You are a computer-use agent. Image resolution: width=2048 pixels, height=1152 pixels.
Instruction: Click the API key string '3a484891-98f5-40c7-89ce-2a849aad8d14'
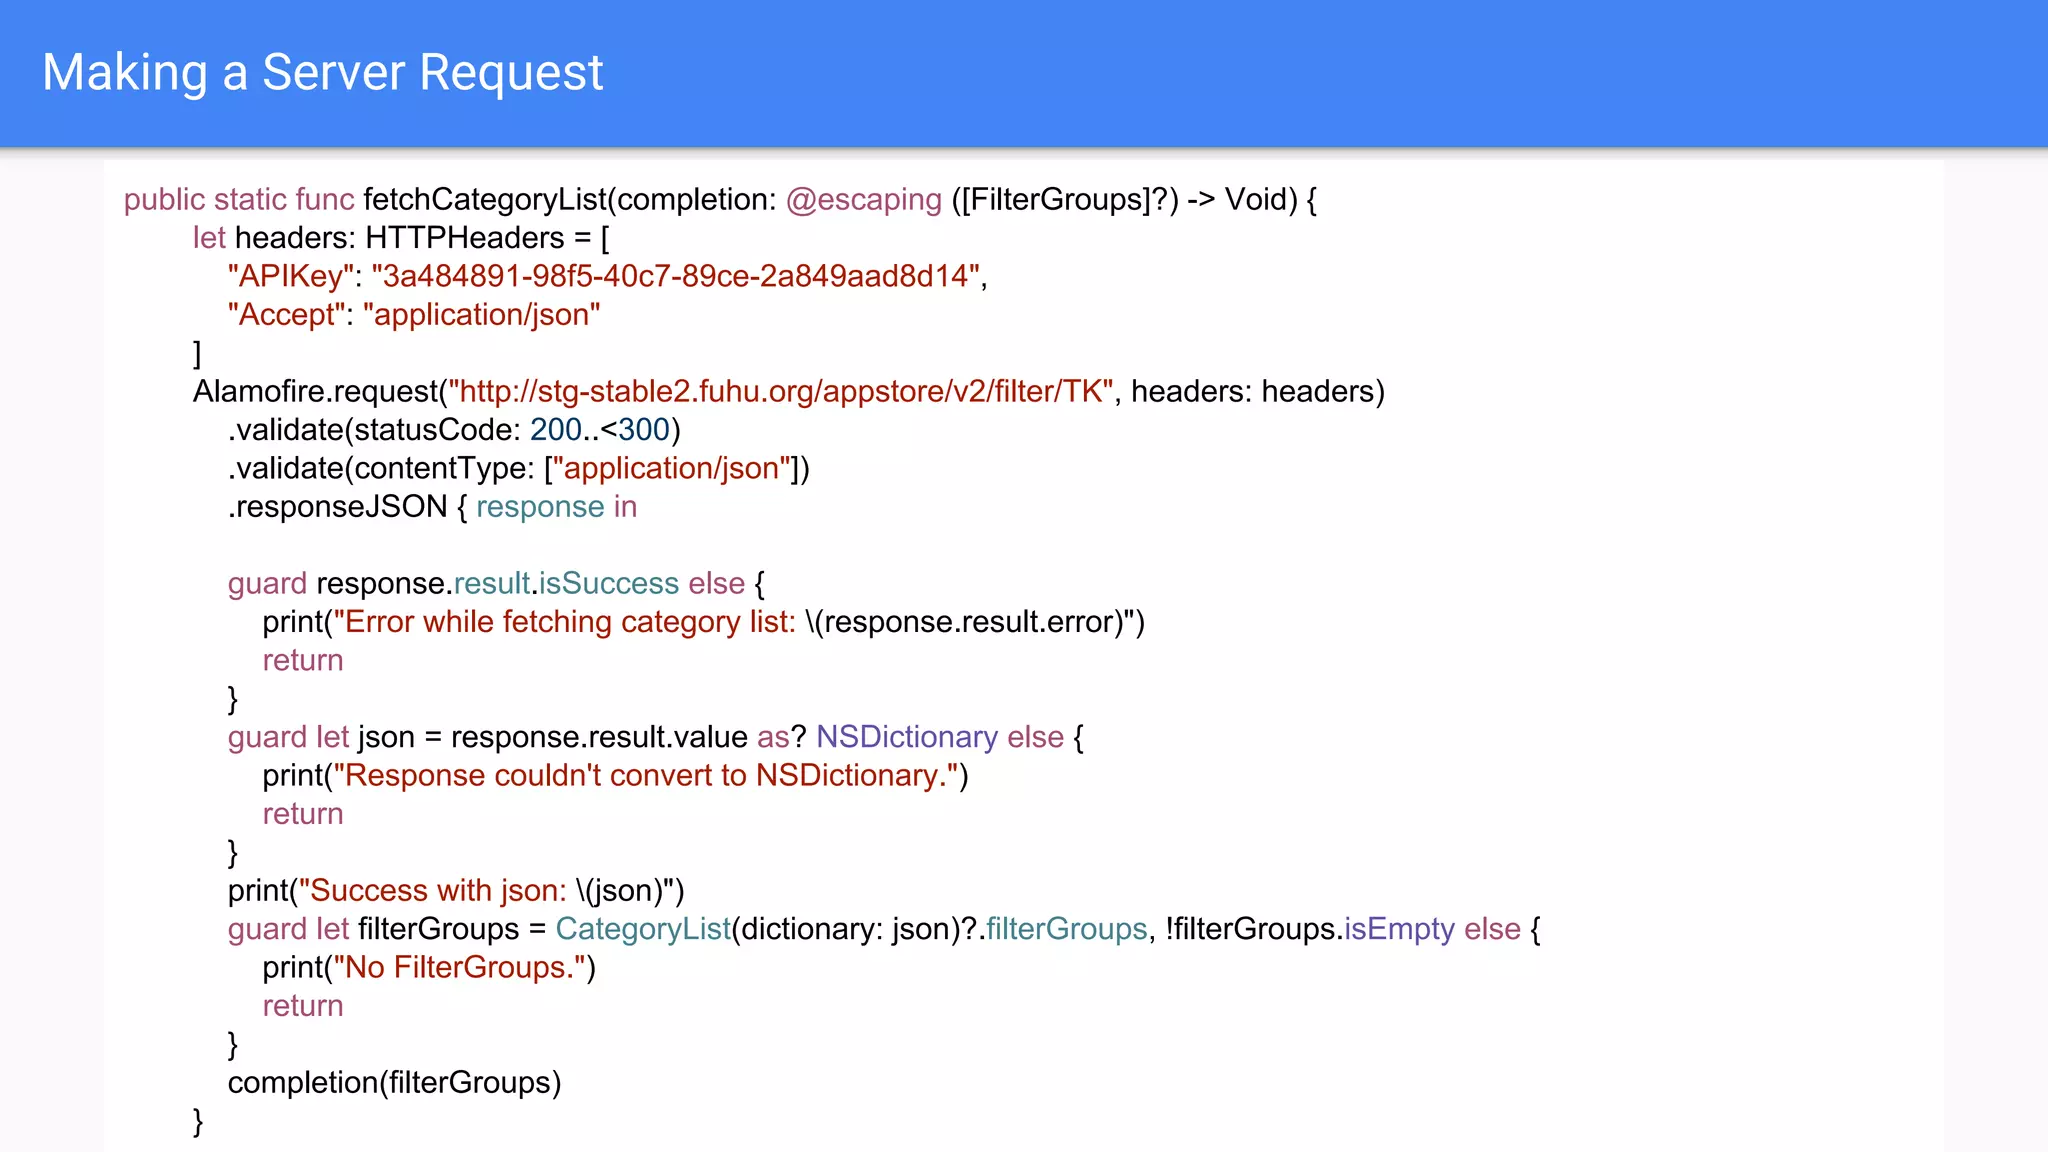pos(675,276)
